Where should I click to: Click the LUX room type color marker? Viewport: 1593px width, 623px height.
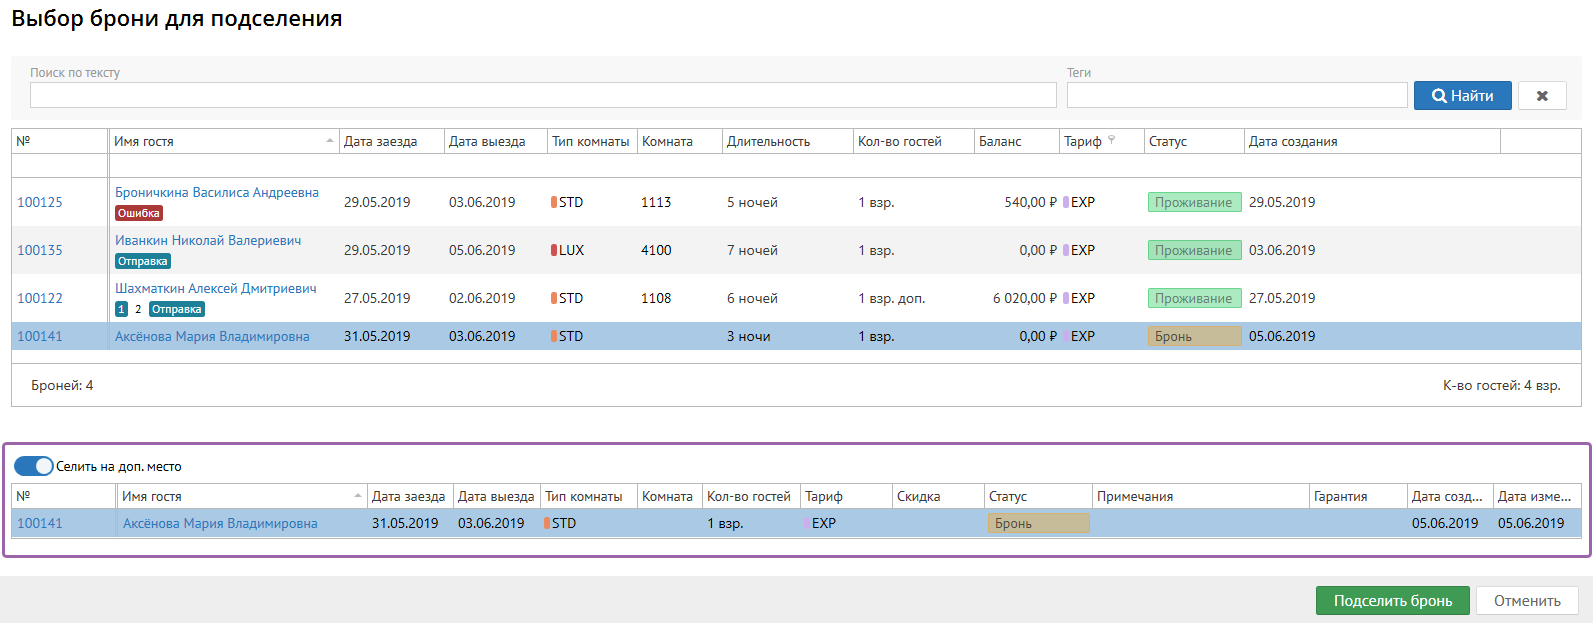point(554,250)
